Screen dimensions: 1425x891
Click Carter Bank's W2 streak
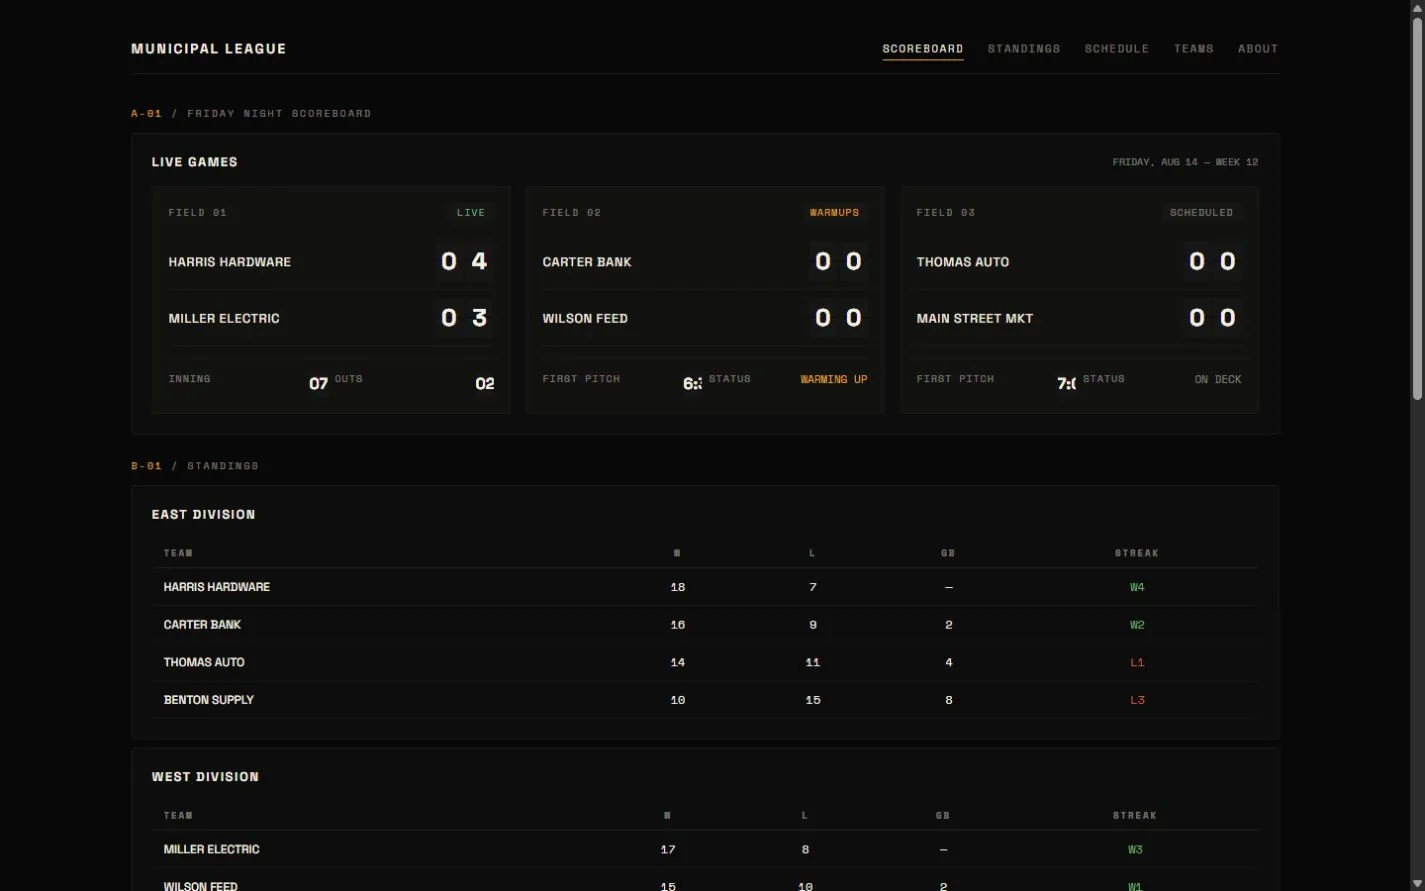tap(1137, 625)
